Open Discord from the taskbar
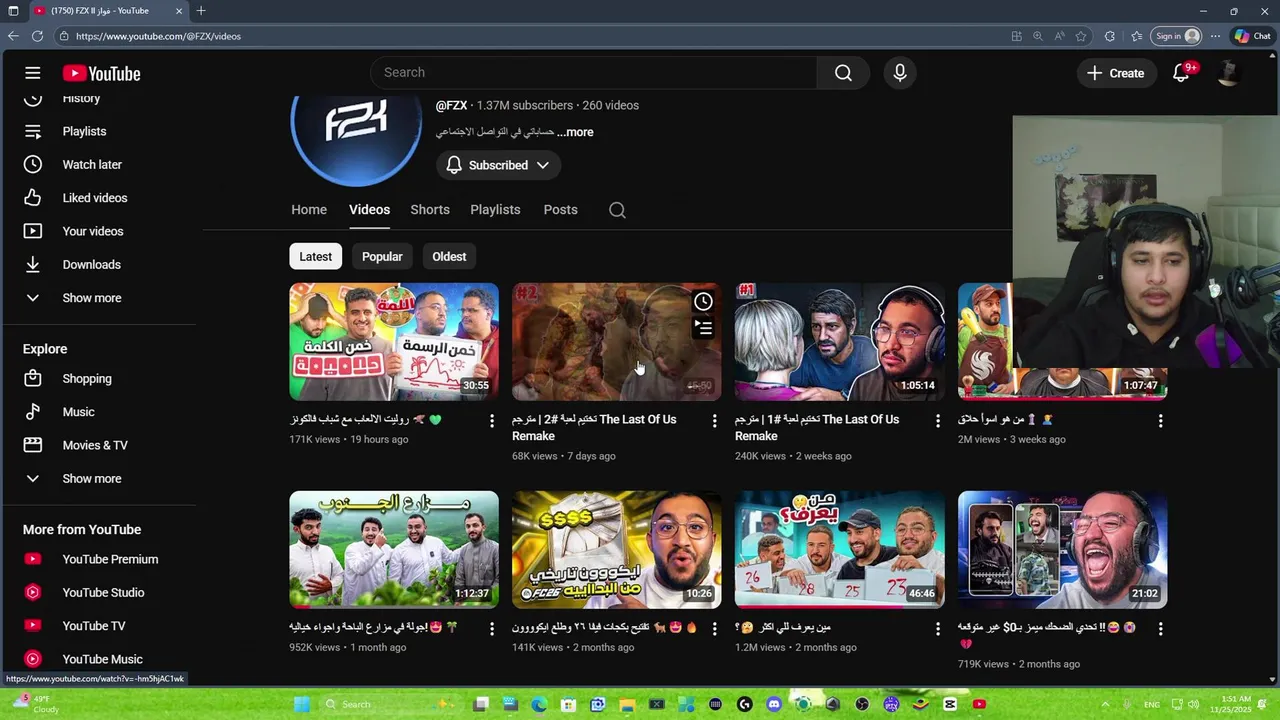Viewport: 1280px width, 720px height. point(774,704)
